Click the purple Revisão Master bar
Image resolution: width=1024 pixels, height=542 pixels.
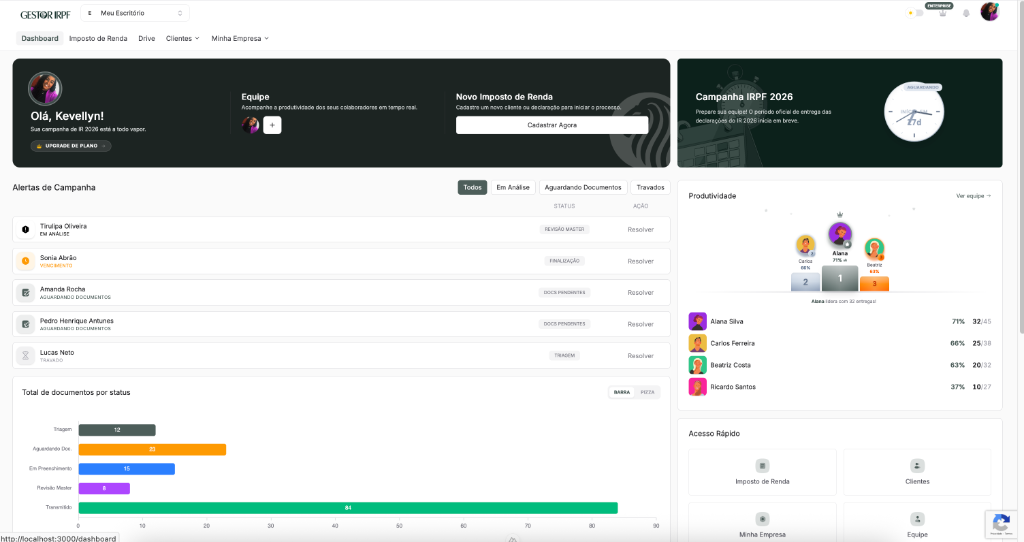(x=104, y=488)
